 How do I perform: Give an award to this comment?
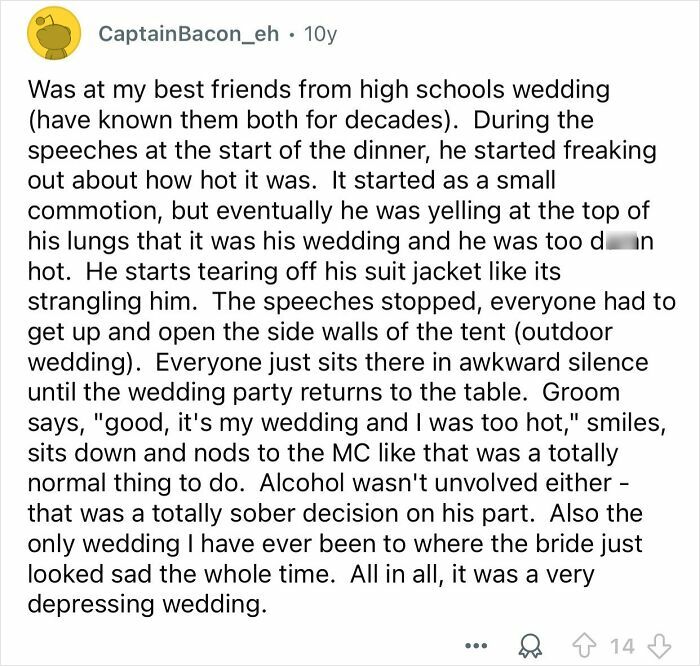(529, 646)
